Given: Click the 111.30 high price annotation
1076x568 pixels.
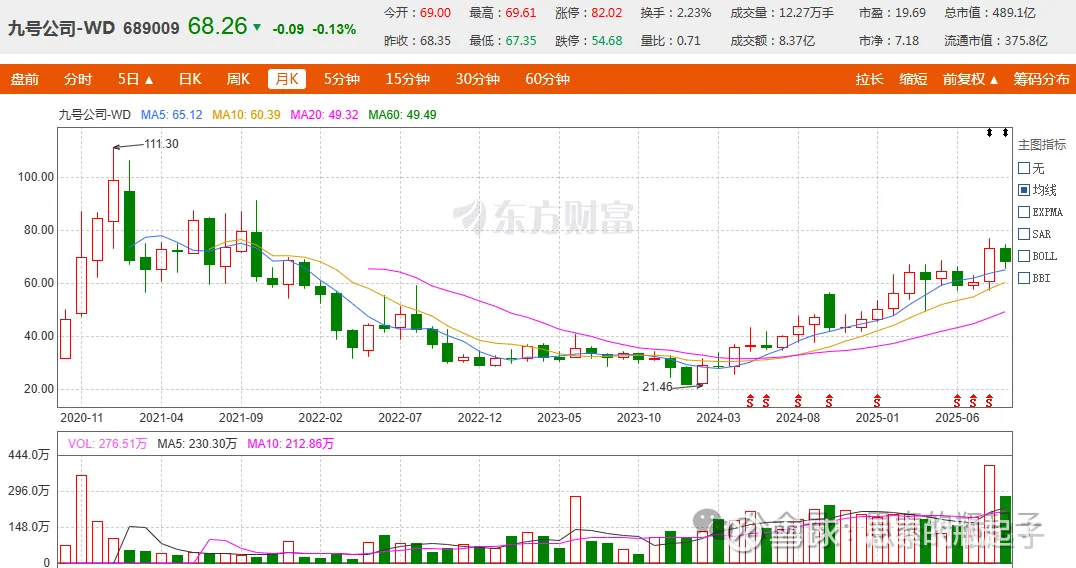Looking at the screenshot, I should coord(161,144).
